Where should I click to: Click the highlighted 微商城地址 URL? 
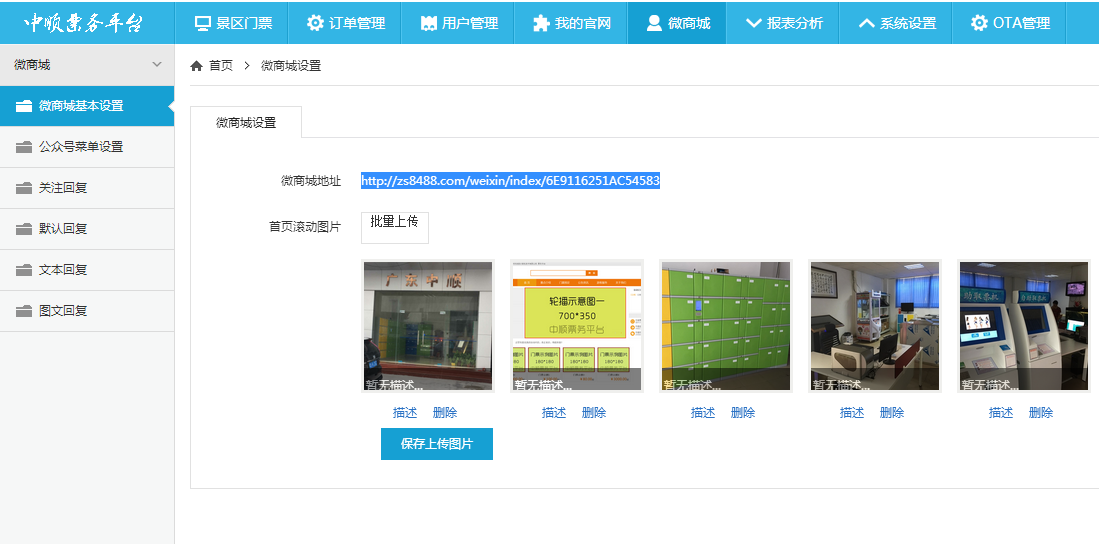pyautogui.click(x=510, y=181)
